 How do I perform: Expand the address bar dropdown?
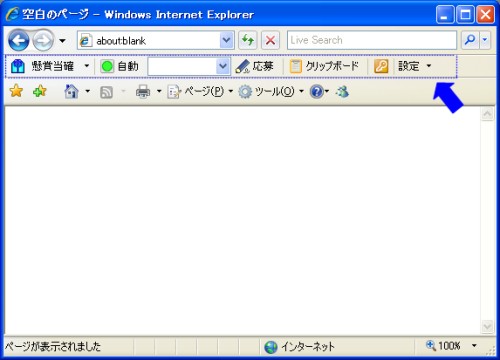coord(226,40)
